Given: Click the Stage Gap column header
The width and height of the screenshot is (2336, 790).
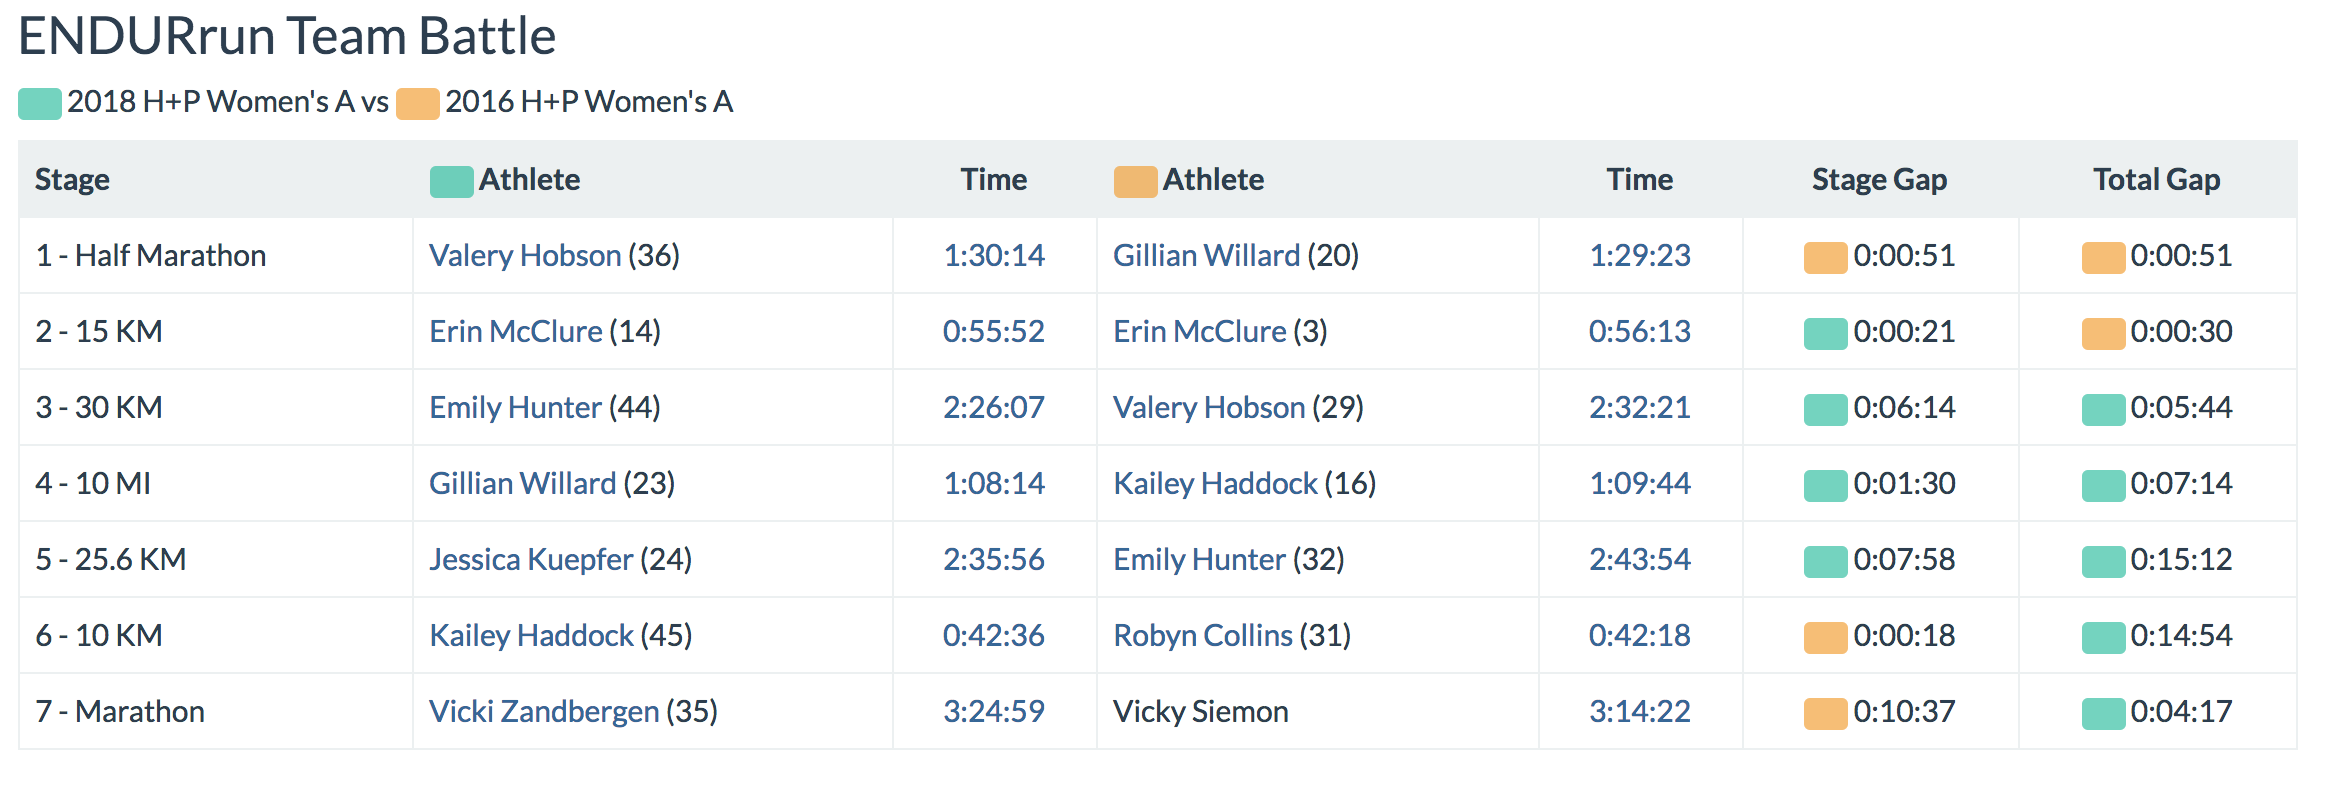Looking at the screenshot, I should tap(1879, 180).
